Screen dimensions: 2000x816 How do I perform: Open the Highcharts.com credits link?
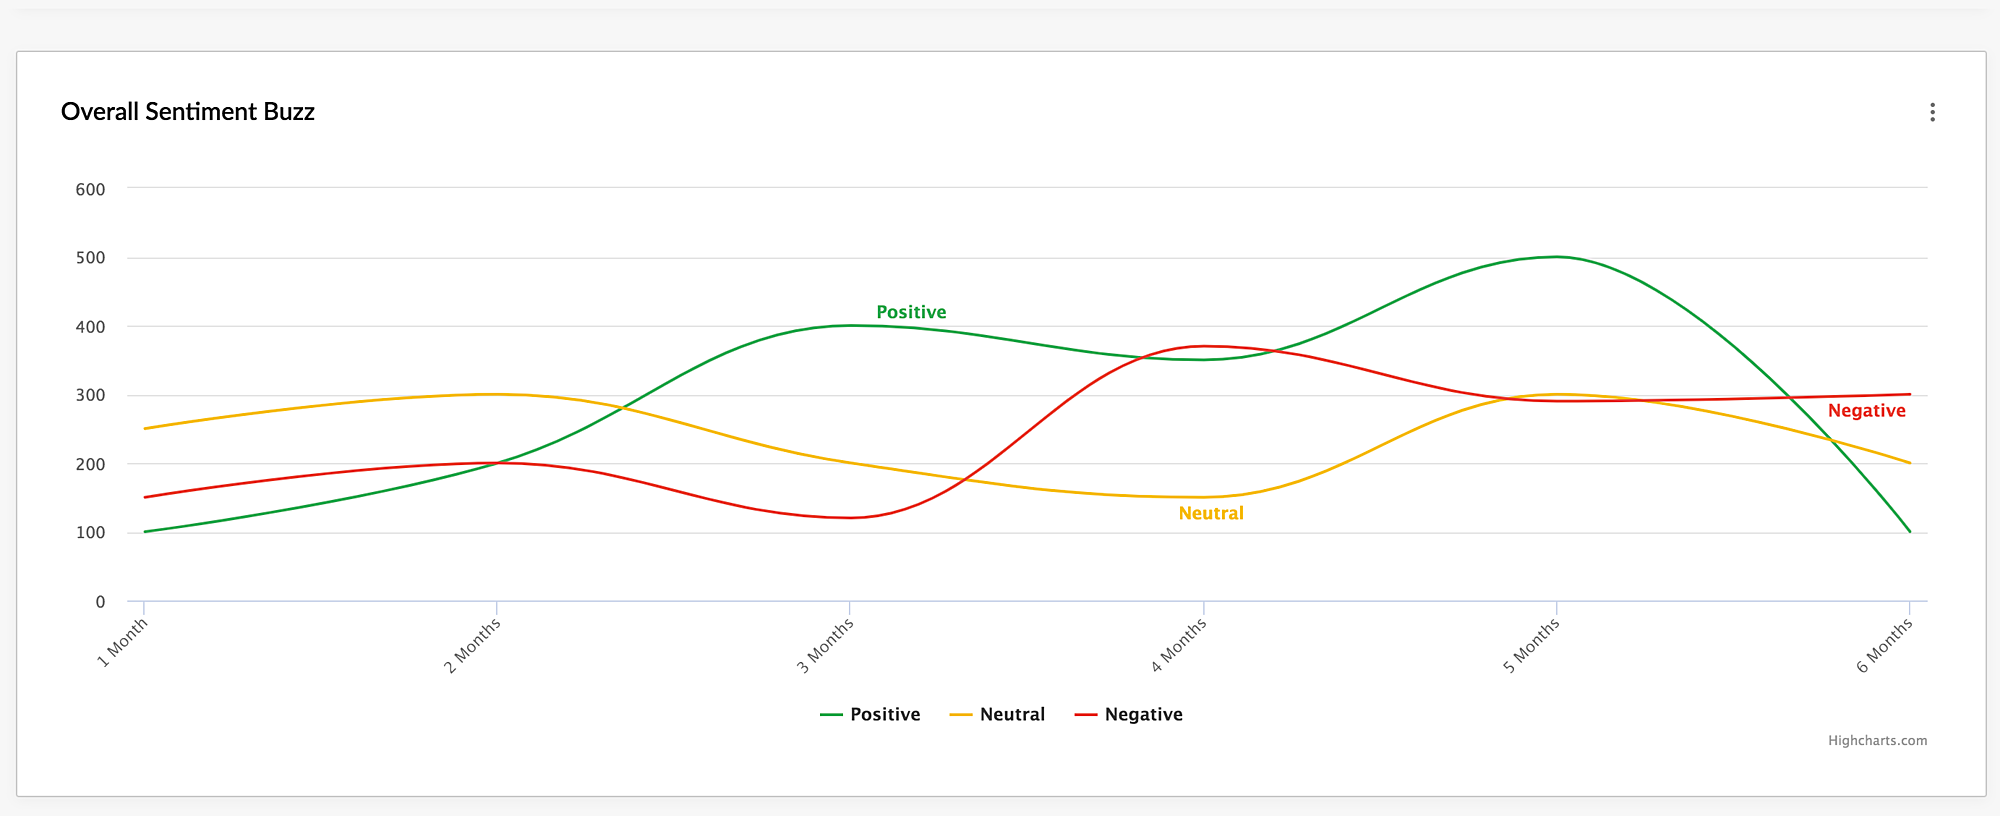click(1877, 741)
